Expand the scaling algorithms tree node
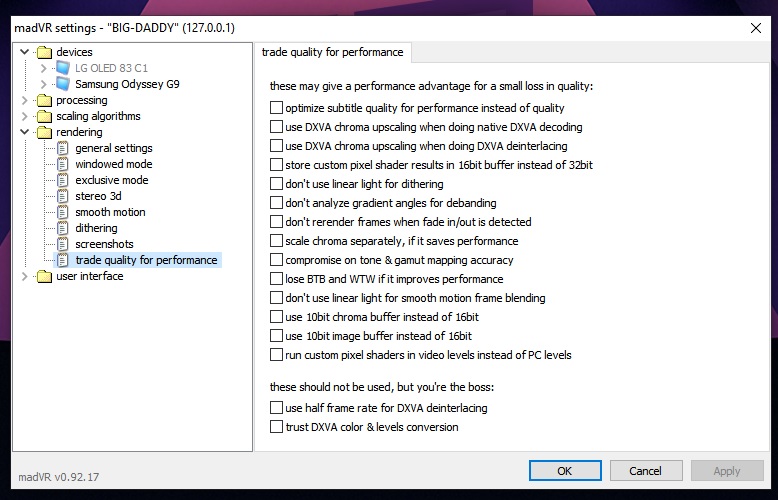This screenshot has height=500, width=778. (x=24, y=116)
